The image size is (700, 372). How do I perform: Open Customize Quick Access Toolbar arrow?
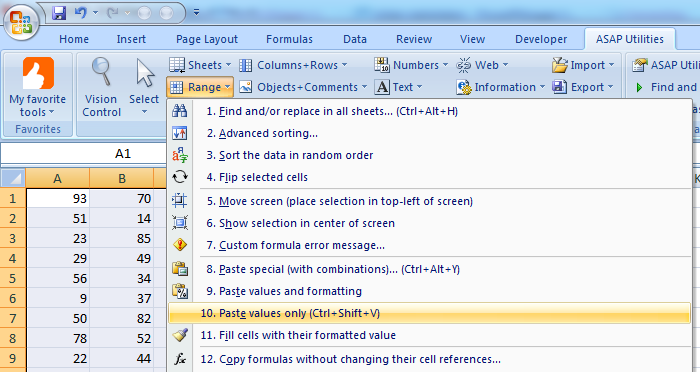click(x=196, y=13)
